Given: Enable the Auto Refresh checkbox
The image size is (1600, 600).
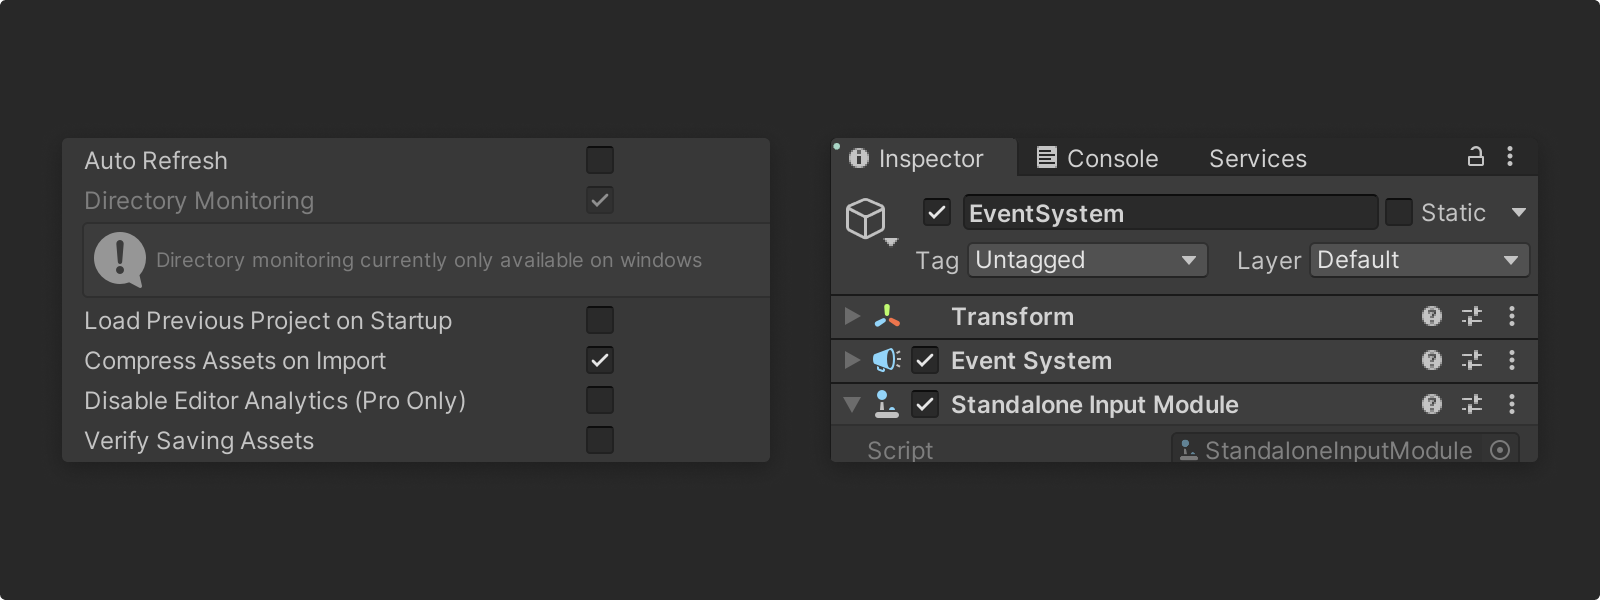Looking at the screenshot, I should click(600, 160).
